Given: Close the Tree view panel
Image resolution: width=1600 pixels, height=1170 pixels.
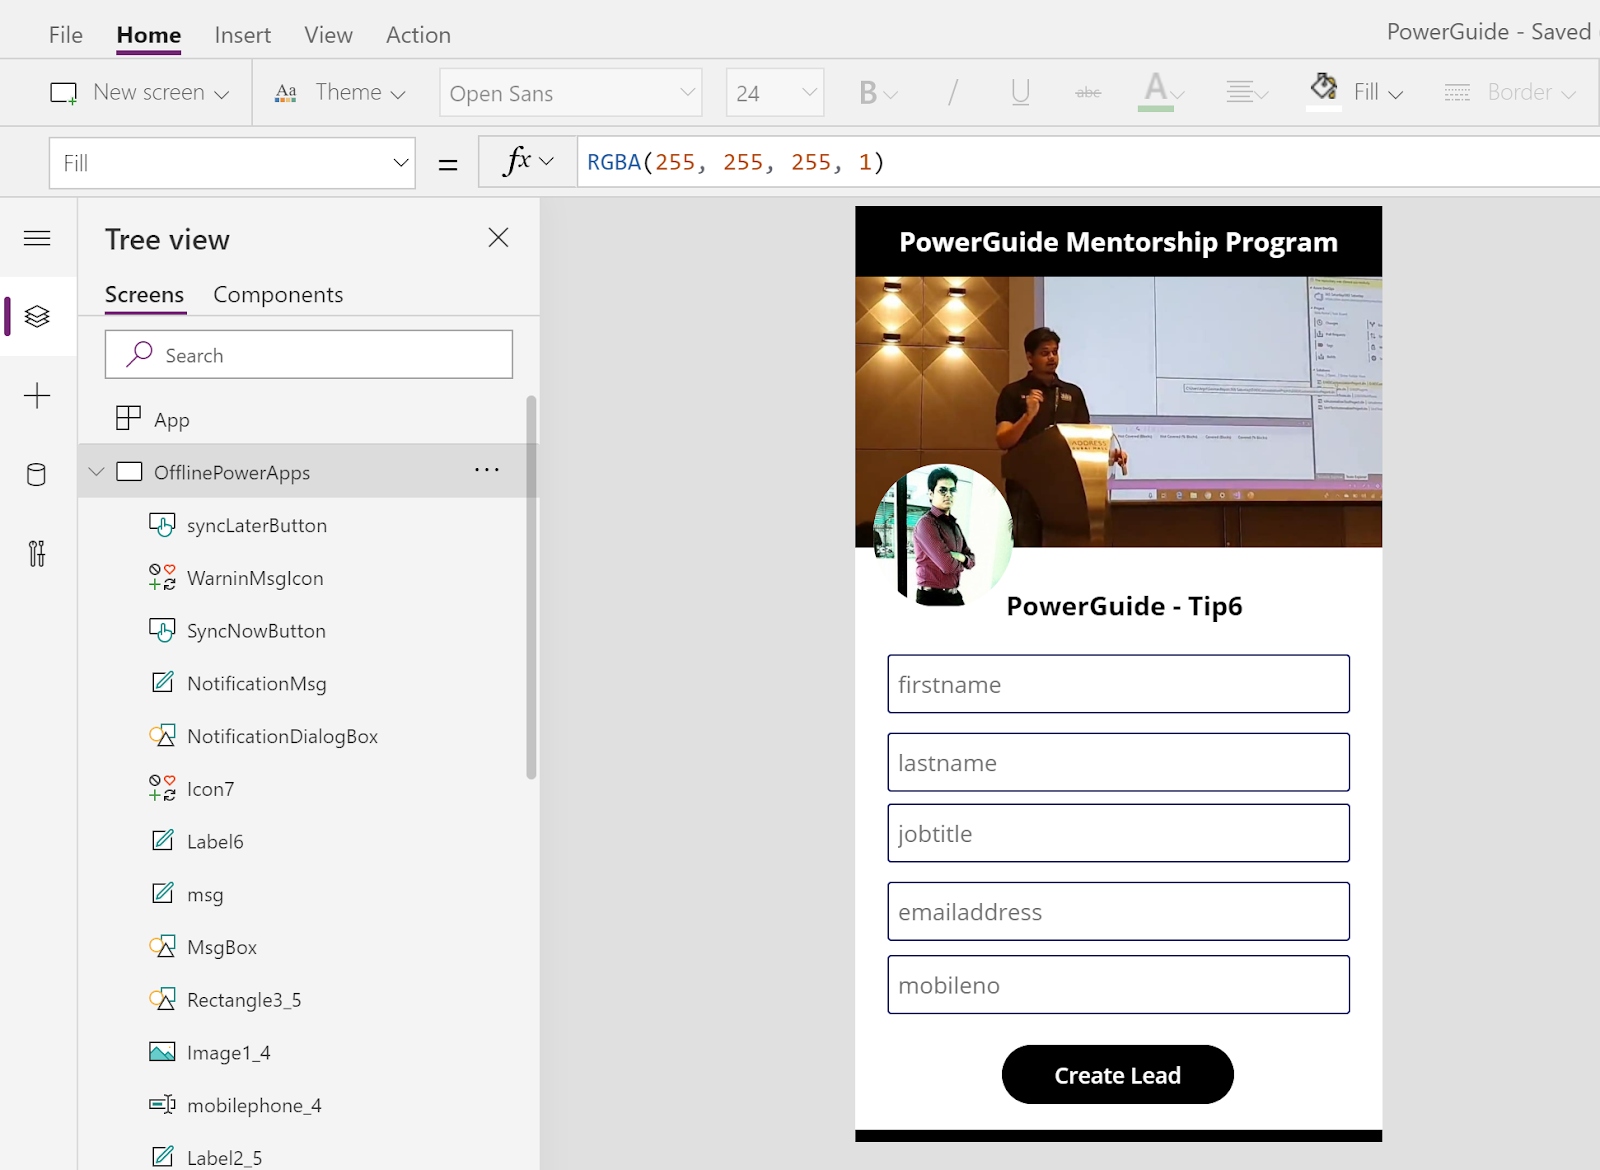Looking at the screenshot, I should coord(498,238).
